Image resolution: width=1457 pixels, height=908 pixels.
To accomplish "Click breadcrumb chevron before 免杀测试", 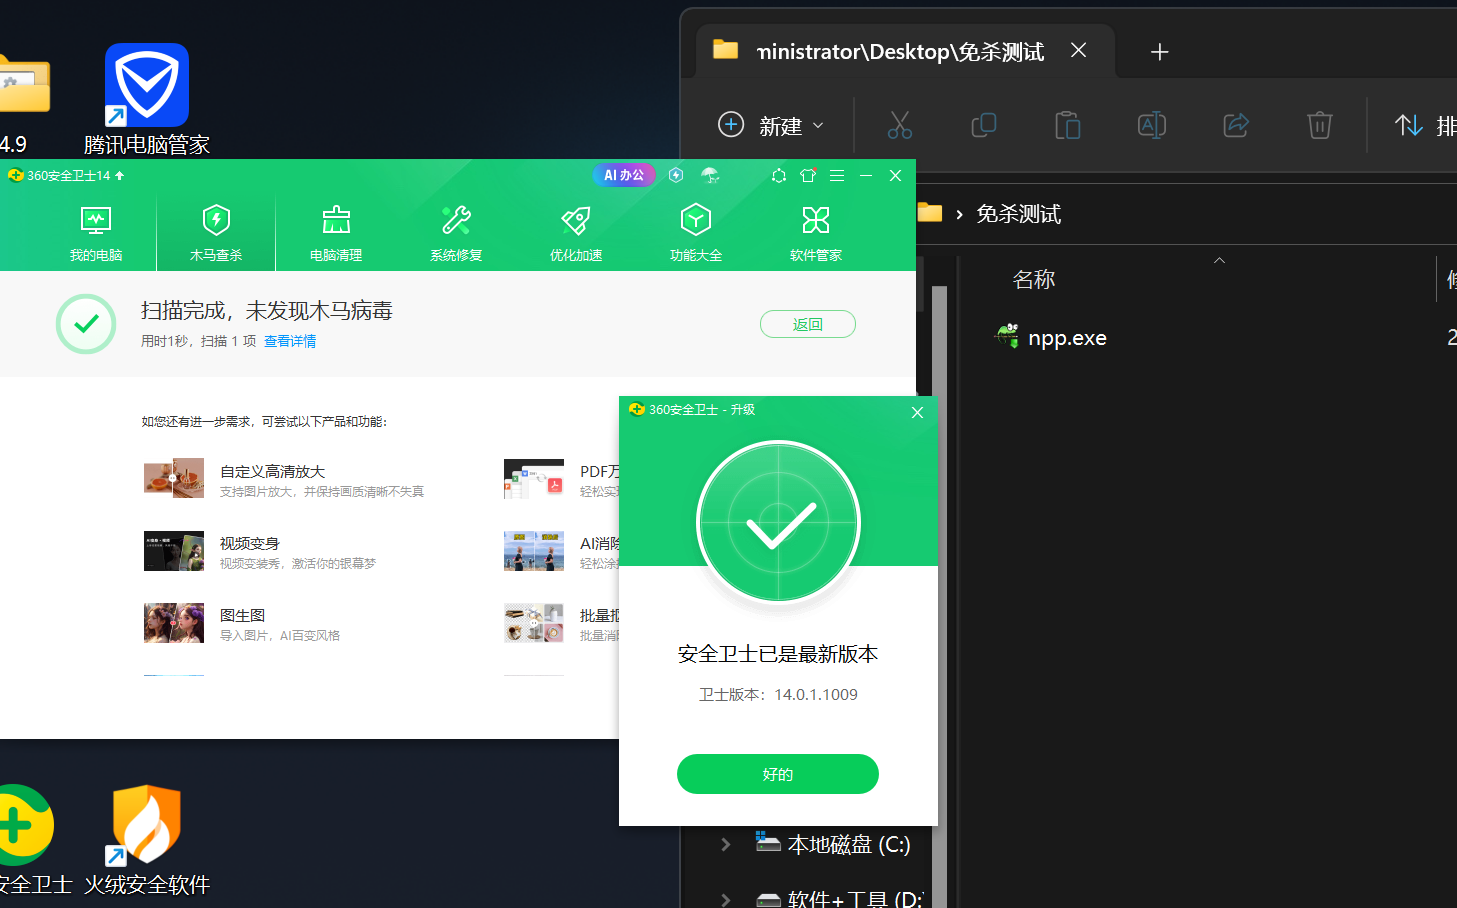I will tap(959, 215).
